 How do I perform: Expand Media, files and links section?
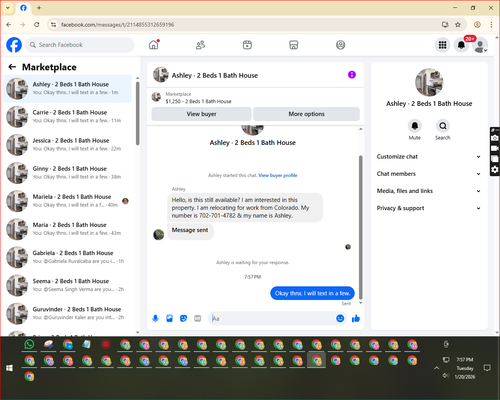click(429, 191)
